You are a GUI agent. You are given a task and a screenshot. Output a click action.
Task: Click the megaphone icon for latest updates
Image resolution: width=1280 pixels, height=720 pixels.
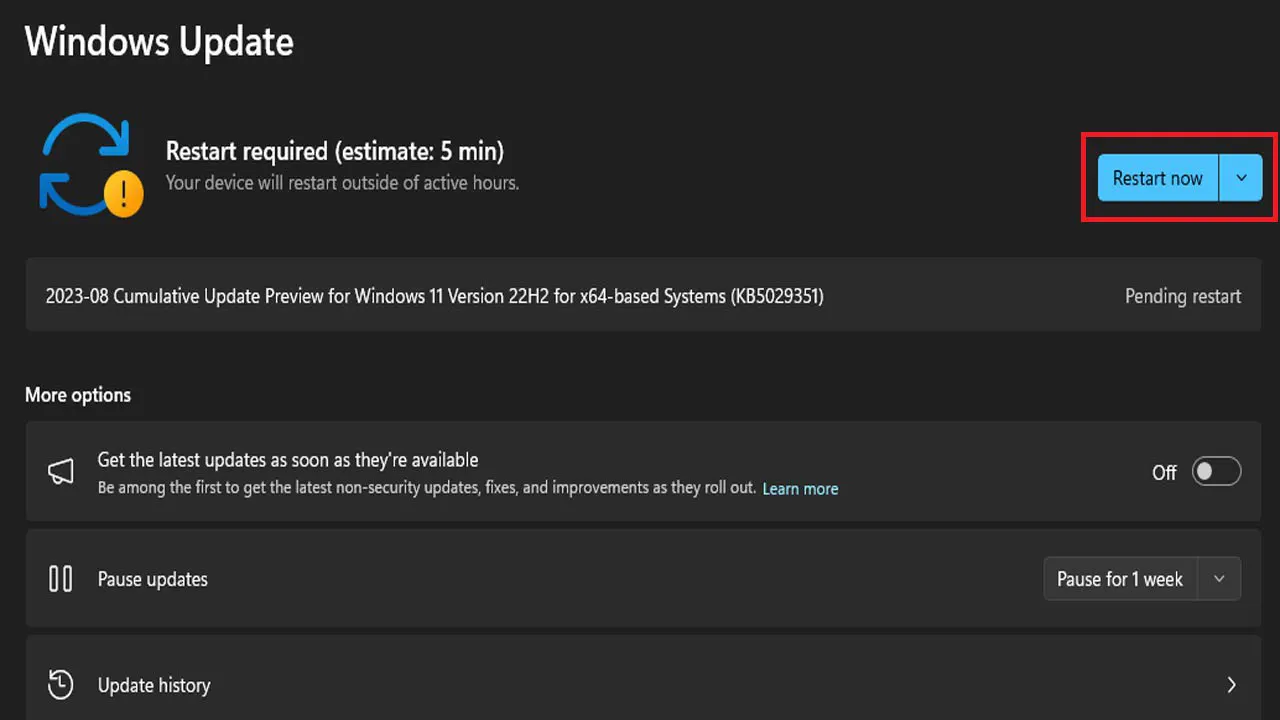[61, 472]
